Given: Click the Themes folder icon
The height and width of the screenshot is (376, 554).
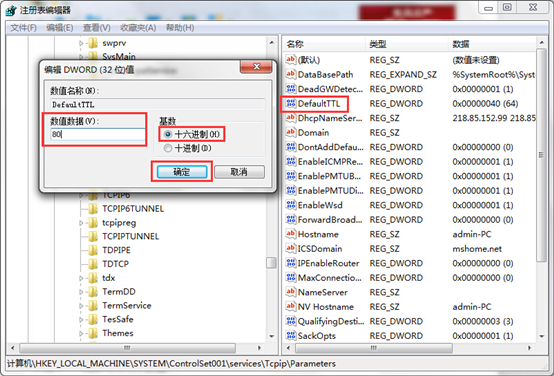Looking at the screenshot, I should tap(93, 333).
